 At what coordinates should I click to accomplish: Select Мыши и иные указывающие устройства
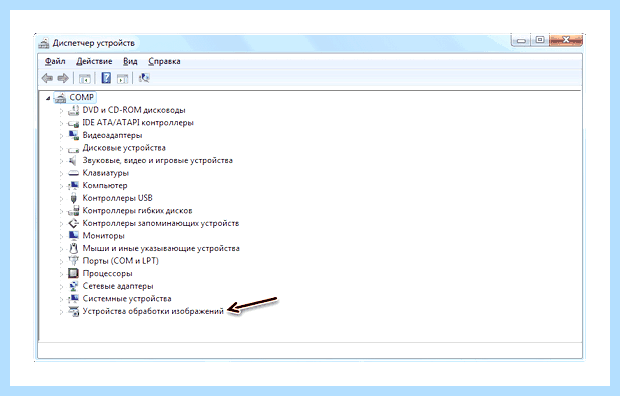tap(161, 248)
